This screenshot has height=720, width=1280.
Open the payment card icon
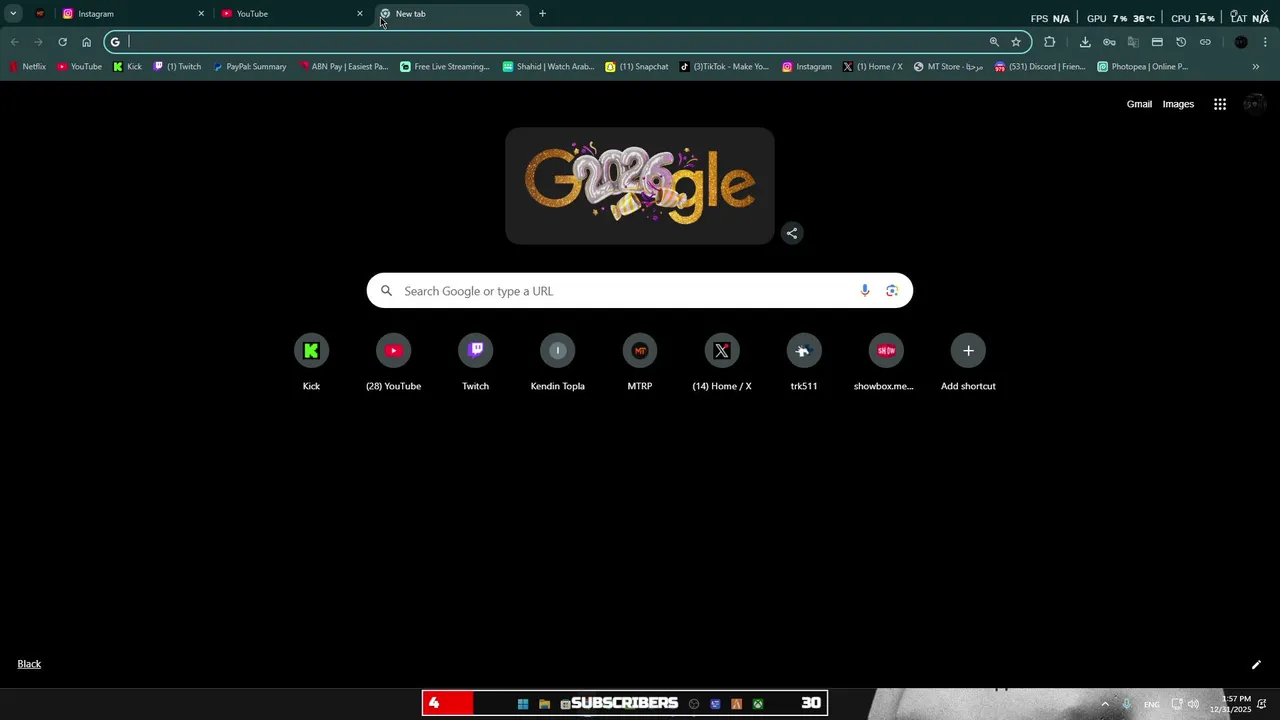1157,42
